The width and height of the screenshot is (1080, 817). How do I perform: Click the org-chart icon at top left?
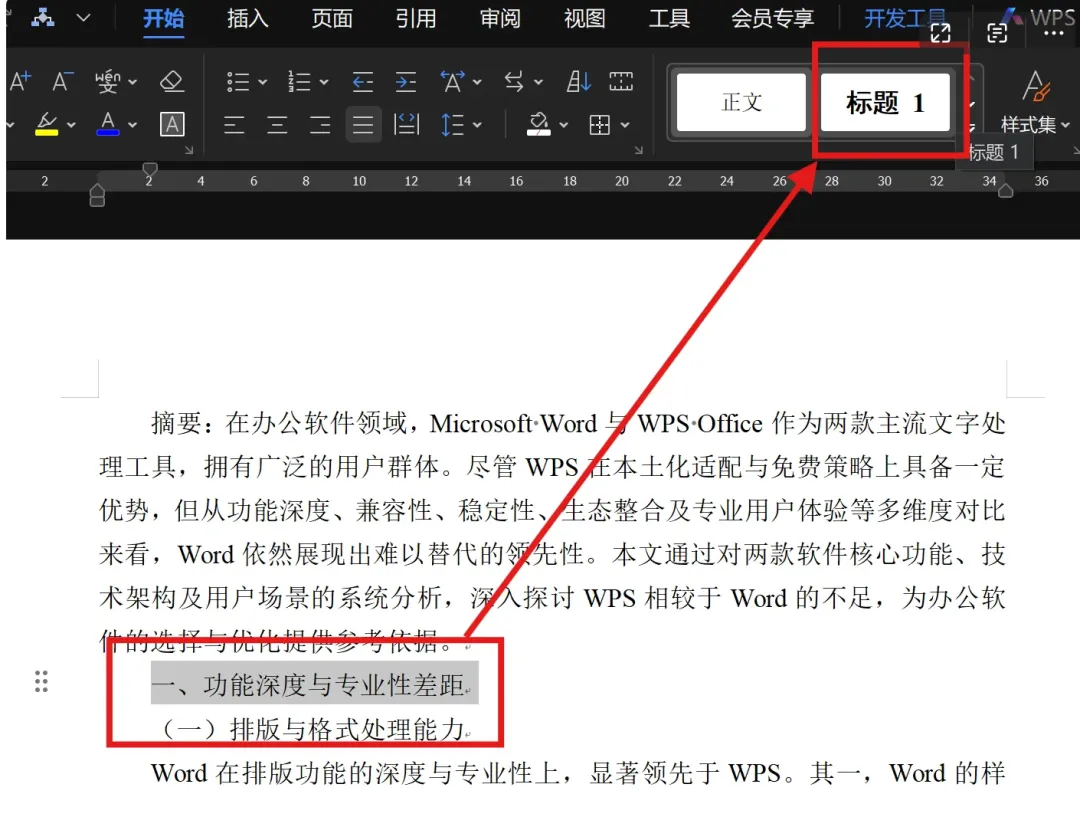pos(43,17)
